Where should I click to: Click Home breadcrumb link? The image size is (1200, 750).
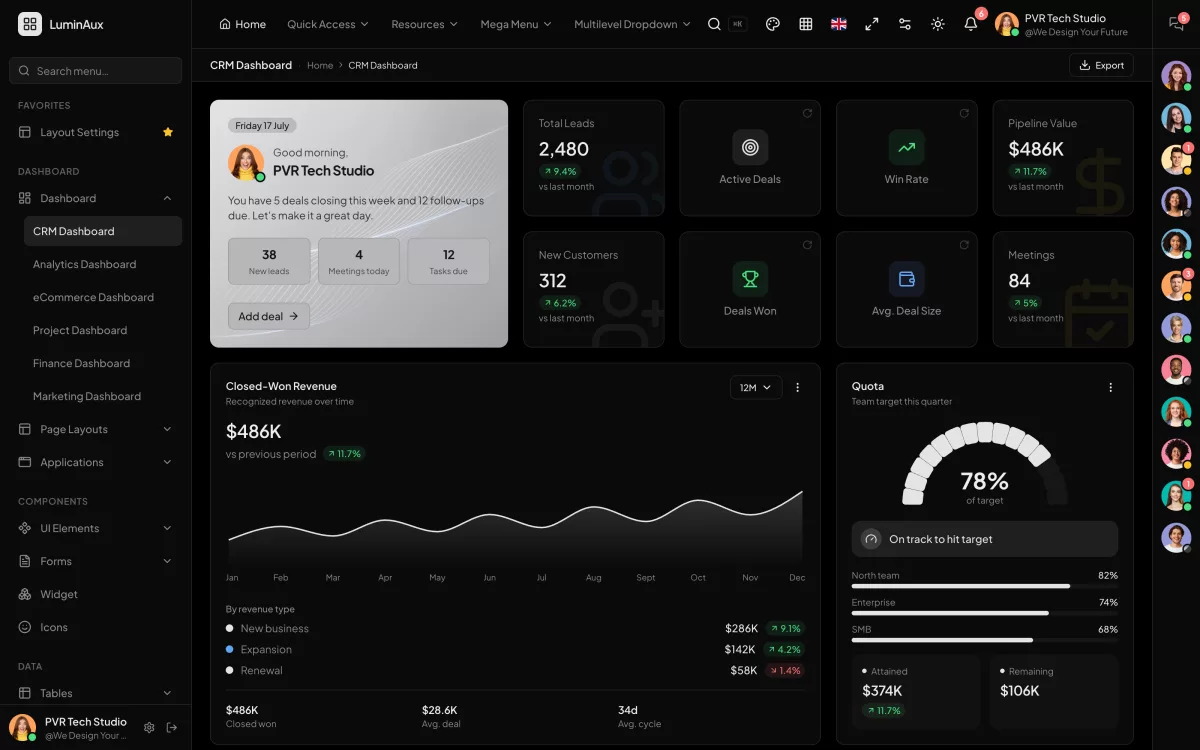click(x=320, y=65)
